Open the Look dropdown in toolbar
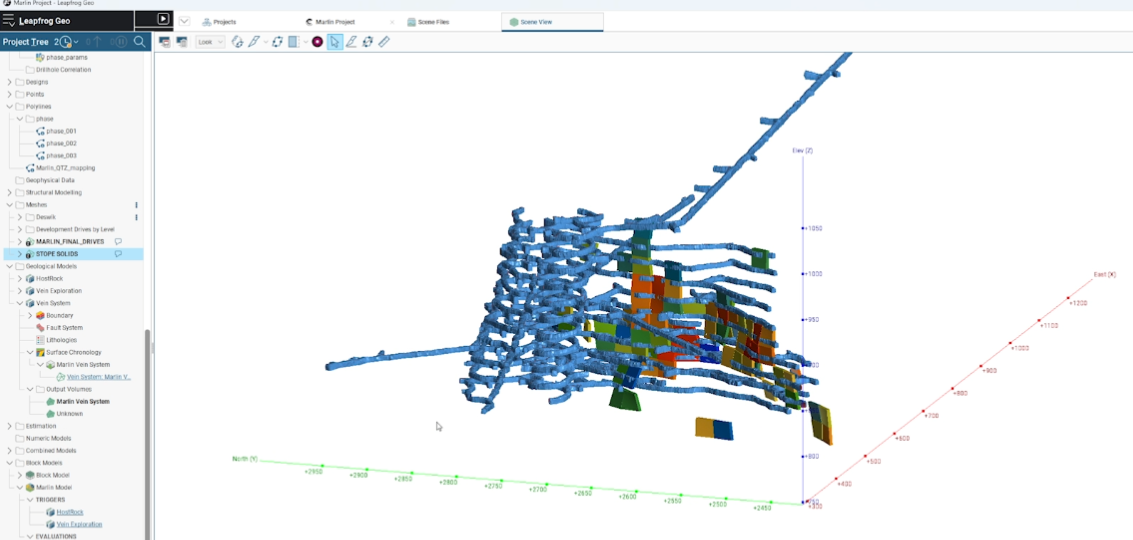The image size is (1133, 540). 210,42
